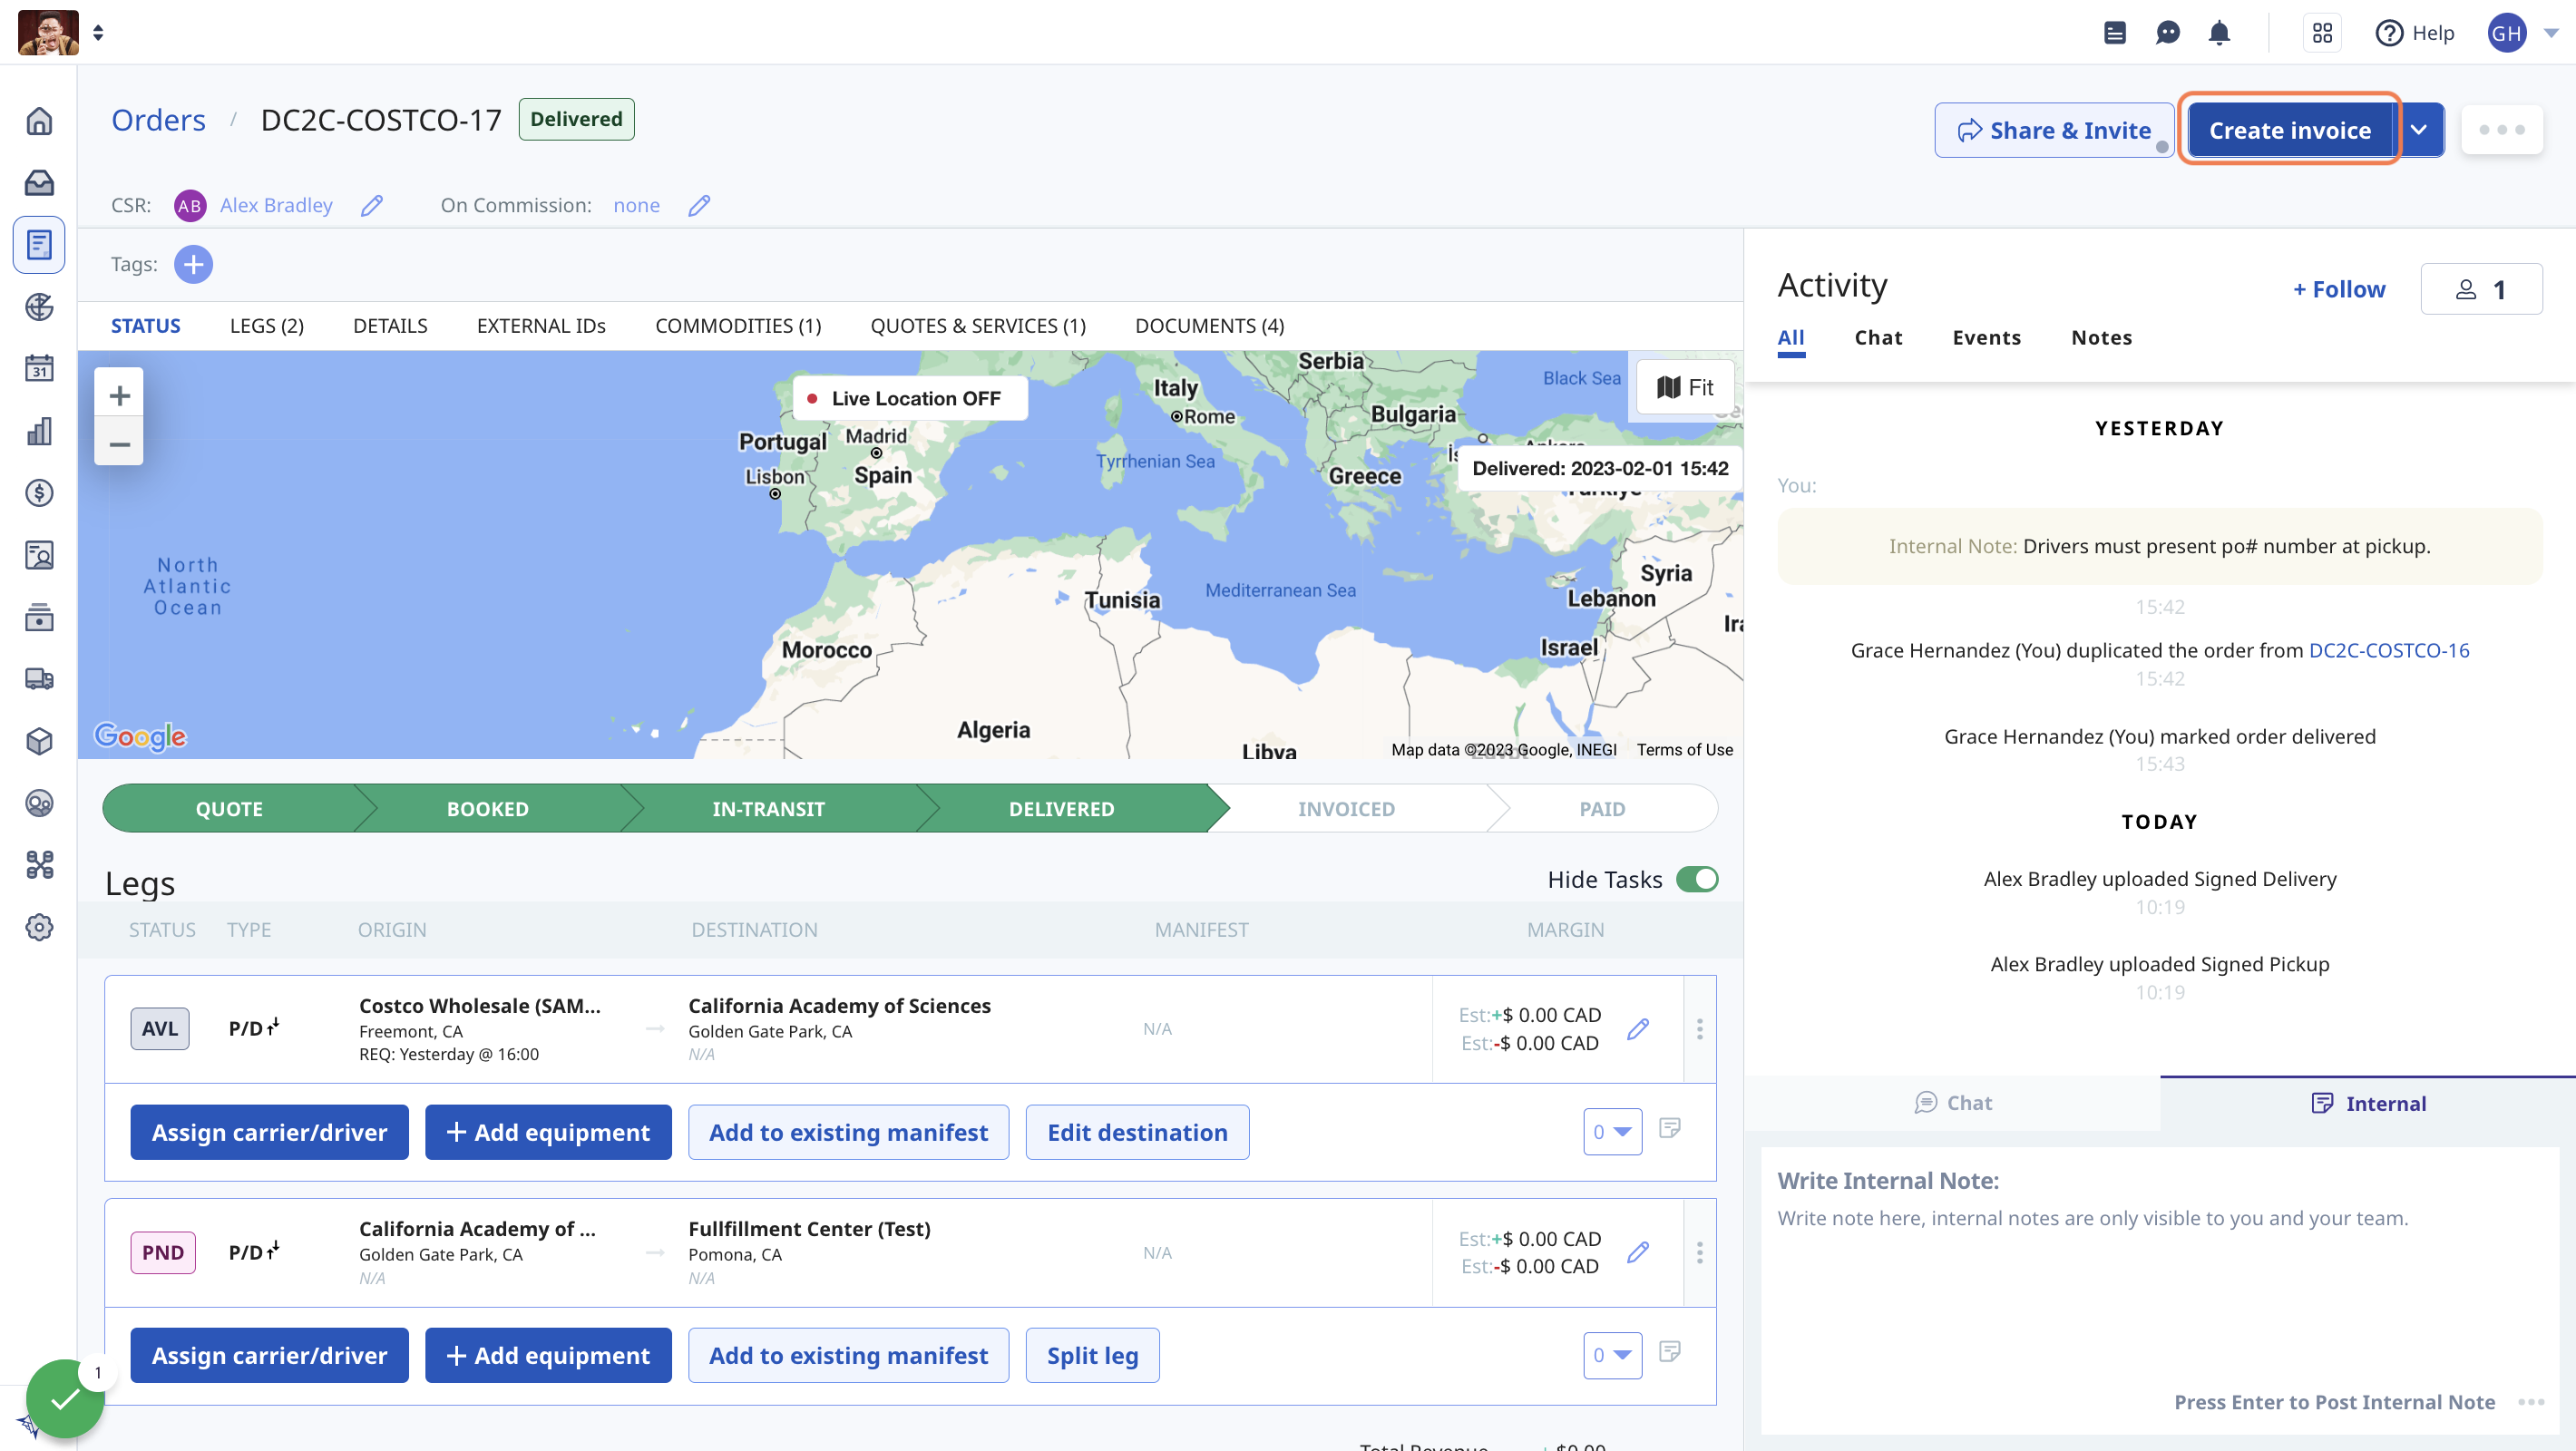Click Edit destination button
This screenshot has width=2576, height=1451.
point(1137,1132)
